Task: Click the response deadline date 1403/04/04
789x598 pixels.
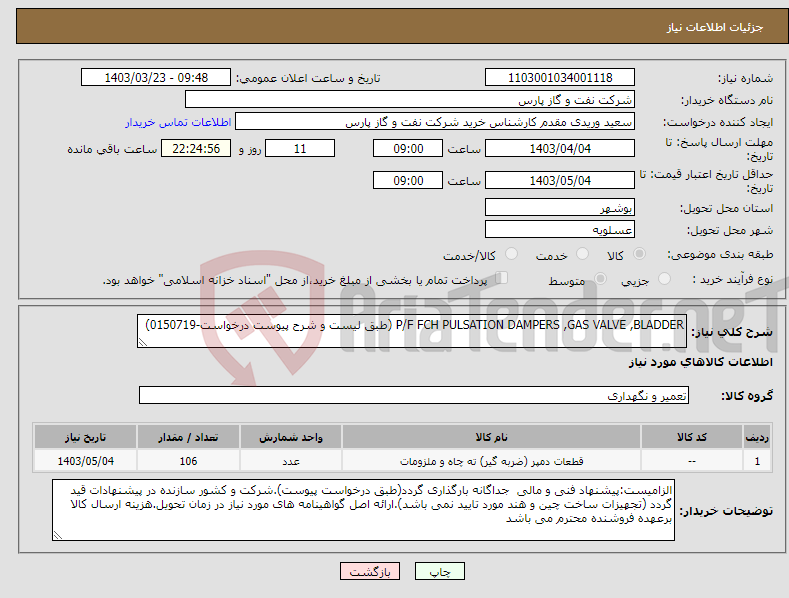Action: pyautogui.click(x=560, y=148)
